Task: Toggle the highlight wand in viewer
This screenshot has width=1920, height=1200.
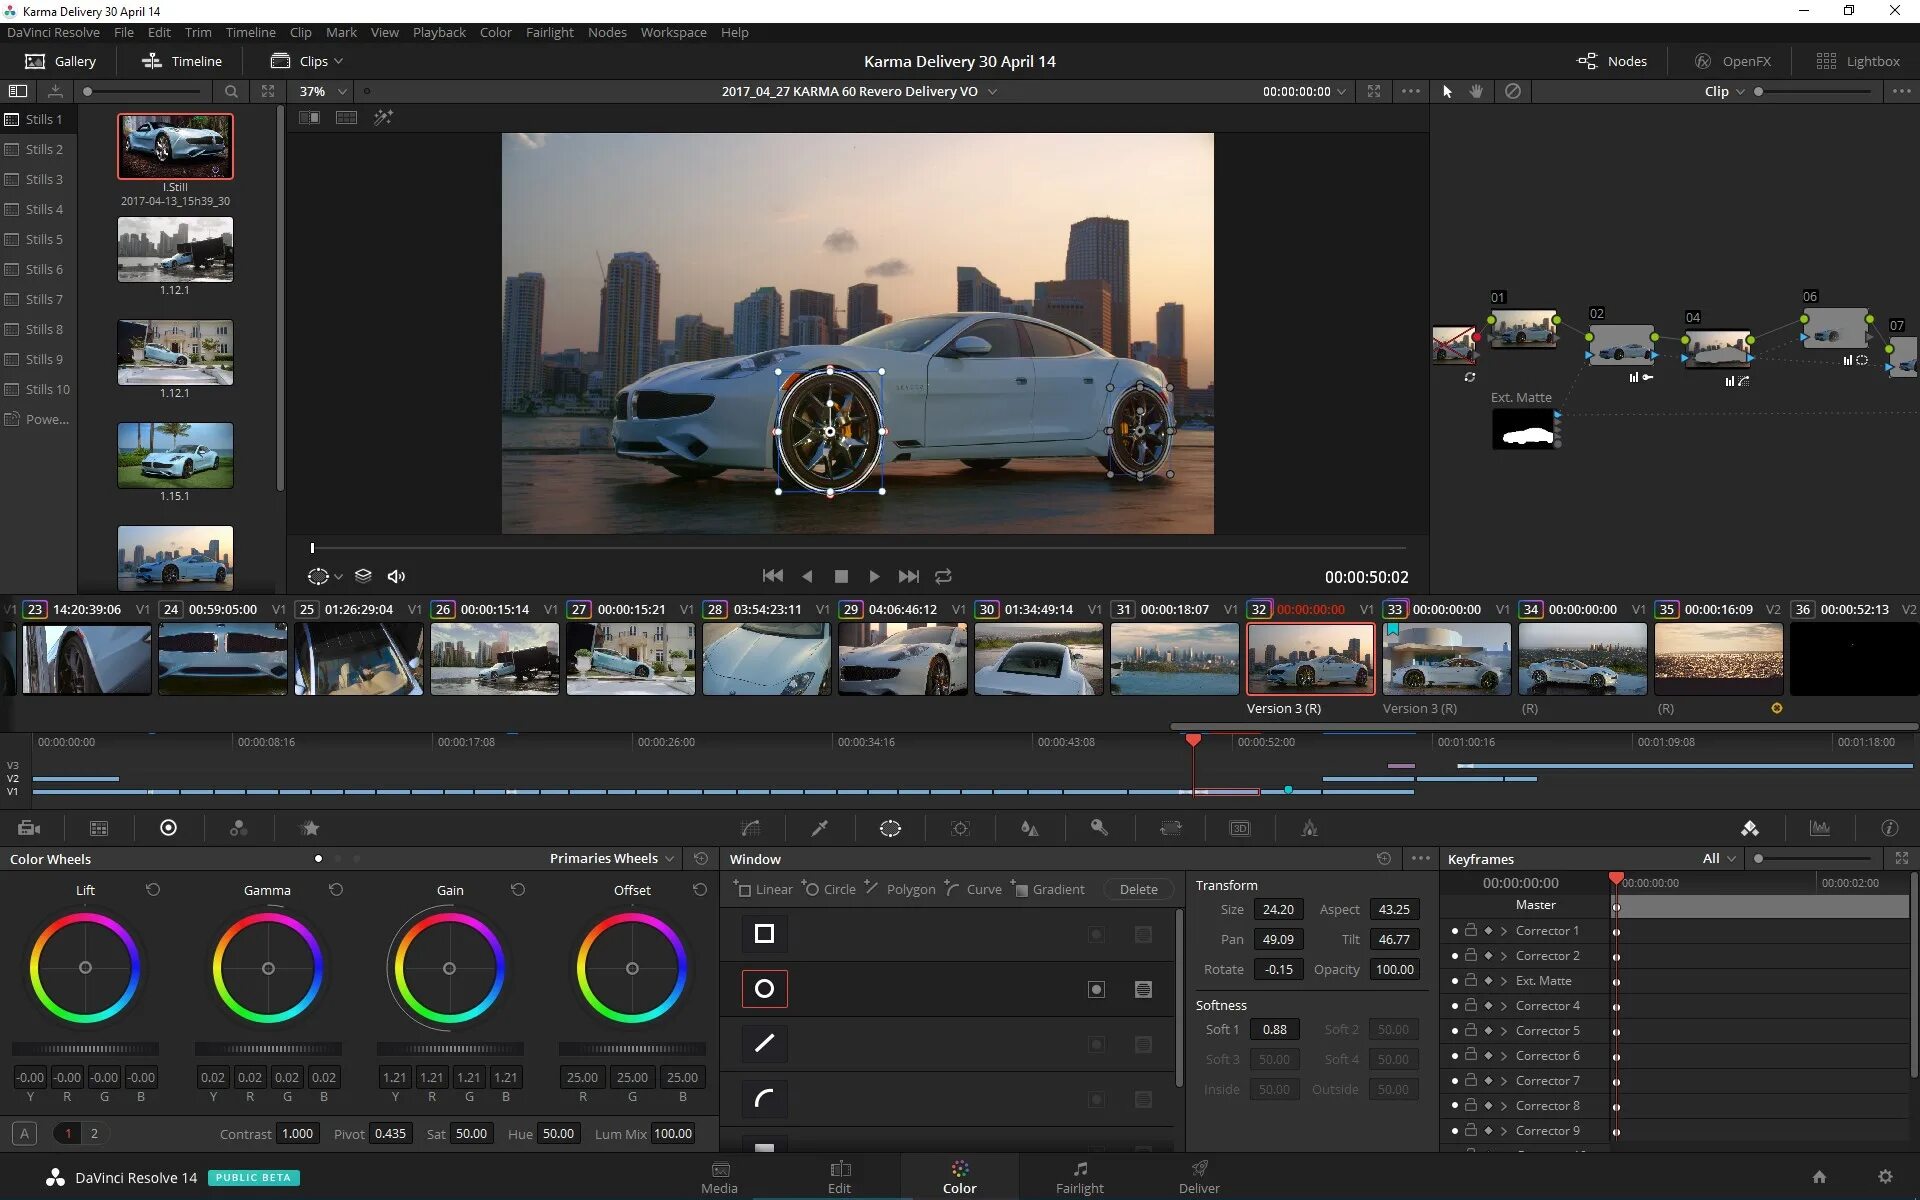Action: 382,118
